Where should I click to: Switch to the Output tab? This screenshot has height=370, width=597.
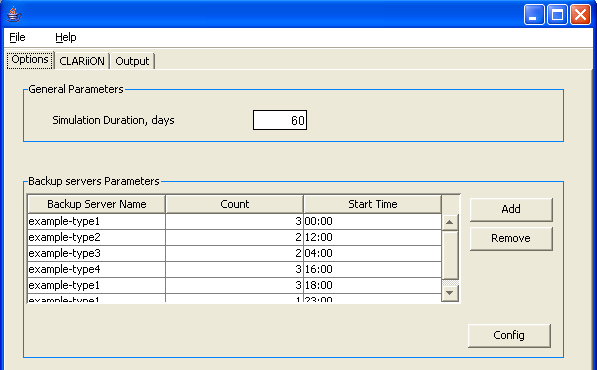pos(132,61)
